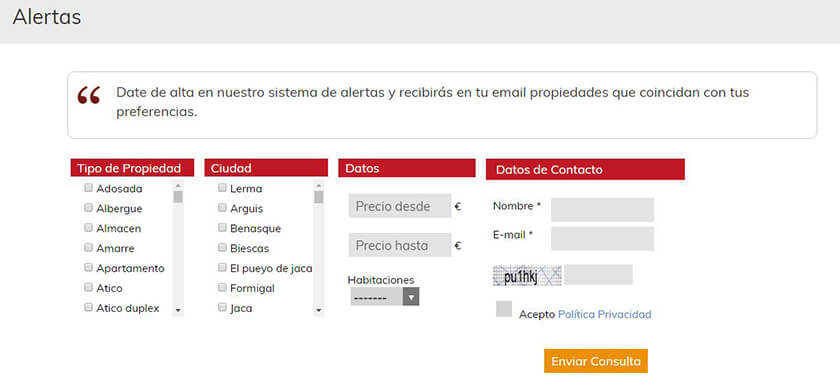Enable the Biescas city checkbox

point(222,248)
